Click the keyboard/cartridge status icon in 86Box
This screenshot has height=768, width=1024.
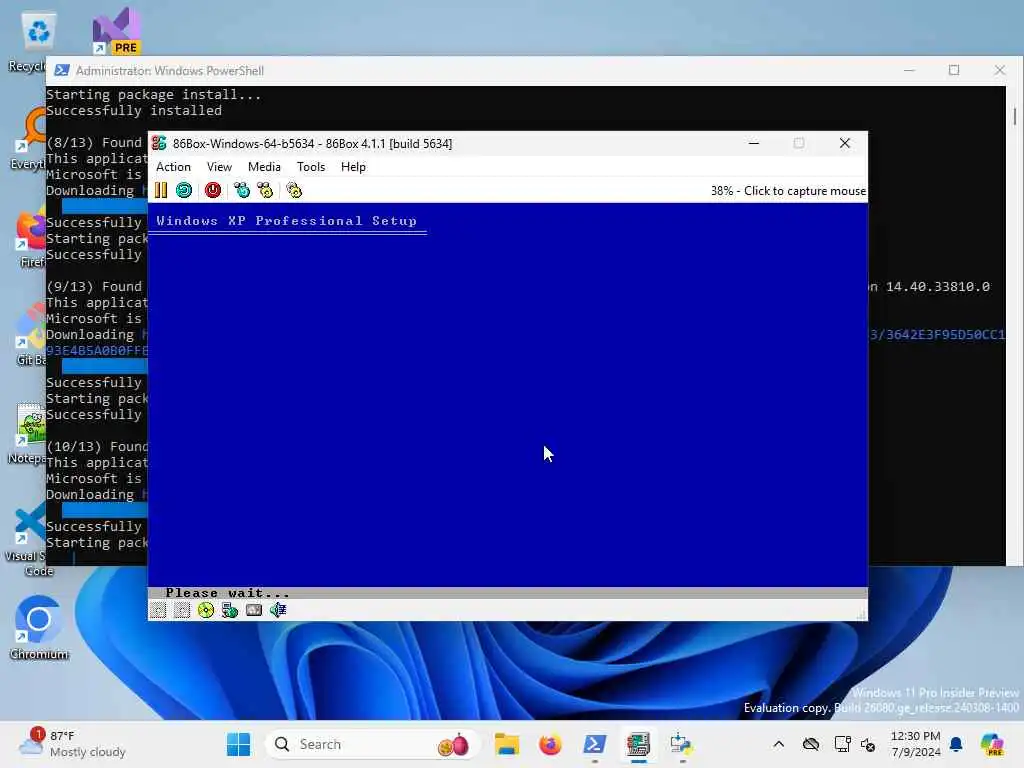point(254,610)
